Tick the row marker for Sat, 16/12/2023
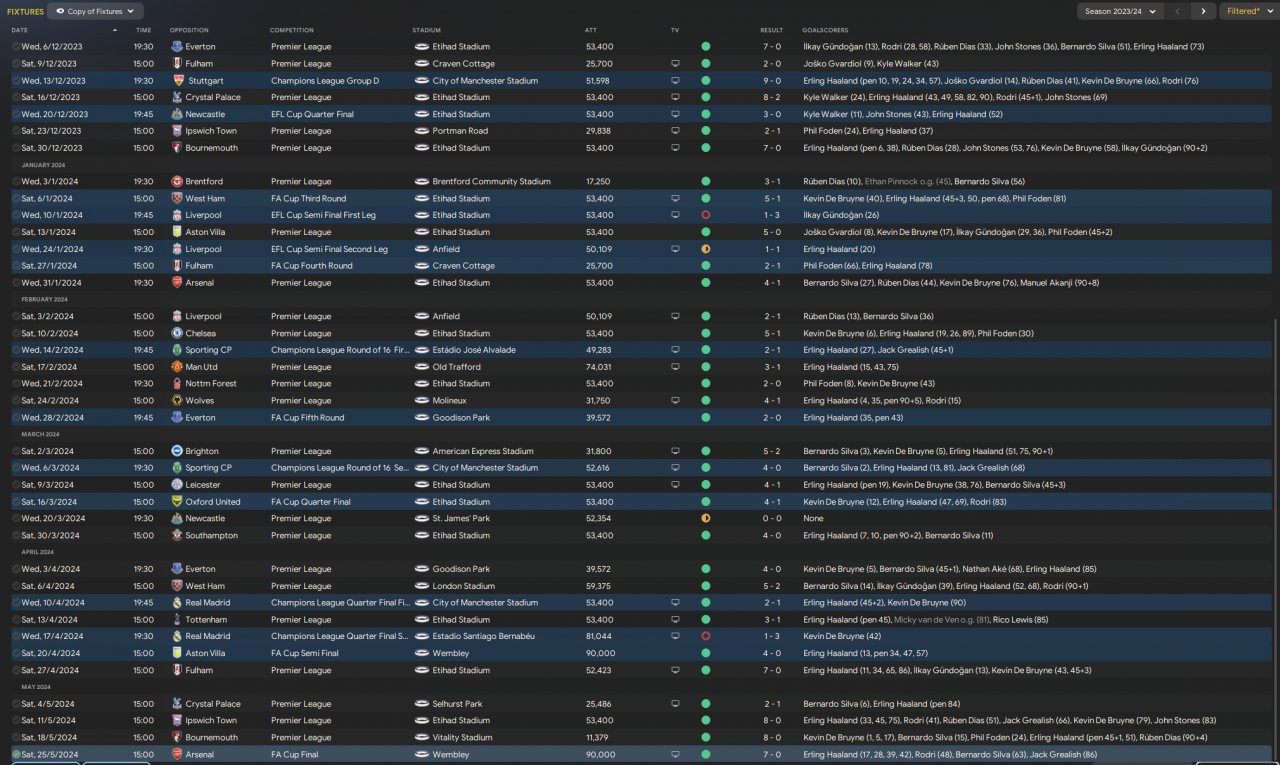Viewport: 1280px width, 765px height. pyautogui.click(x=16, y=98)
